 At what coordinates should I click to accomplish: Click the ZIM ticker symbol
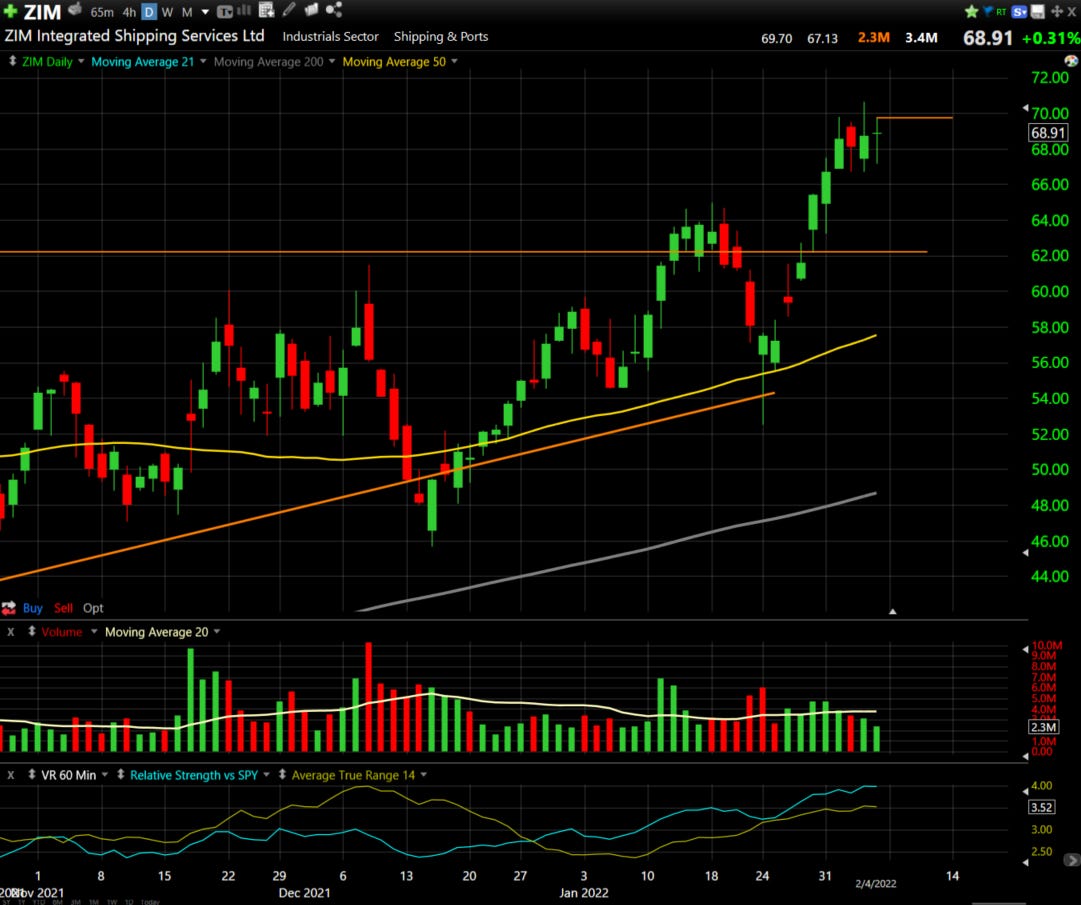42,12
